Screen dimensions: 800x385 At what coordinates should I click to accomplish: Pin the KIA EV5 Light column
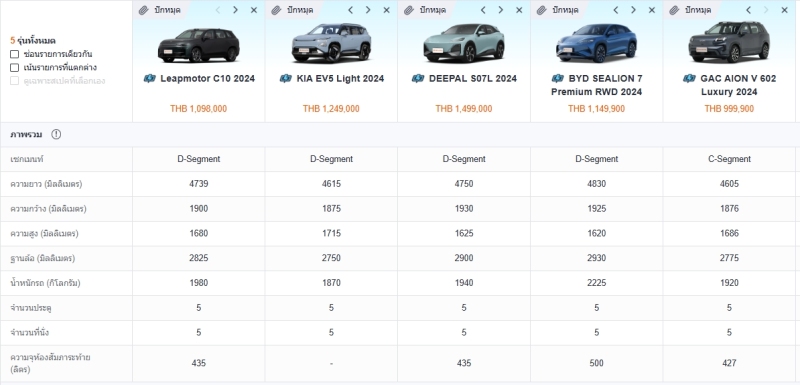coord(293,10)
